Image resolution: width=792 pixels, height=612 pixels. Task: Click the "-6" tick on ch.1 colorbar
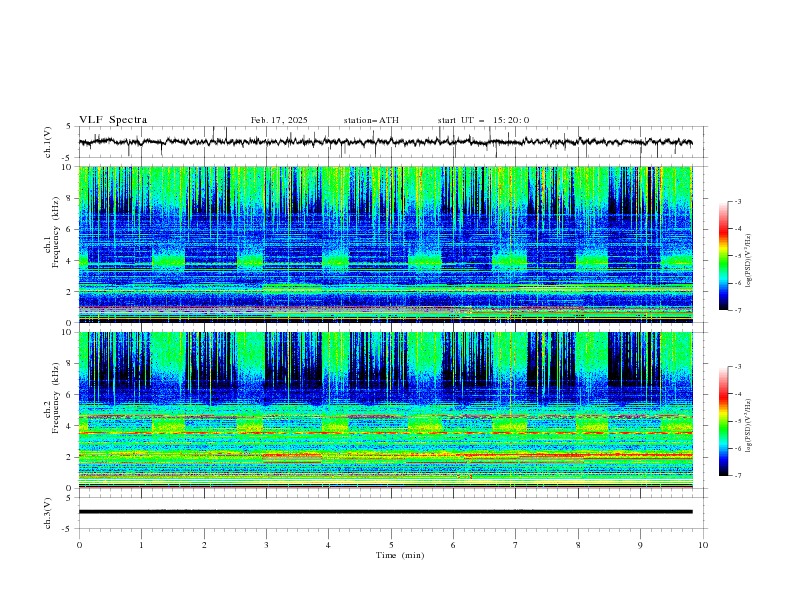737,283
